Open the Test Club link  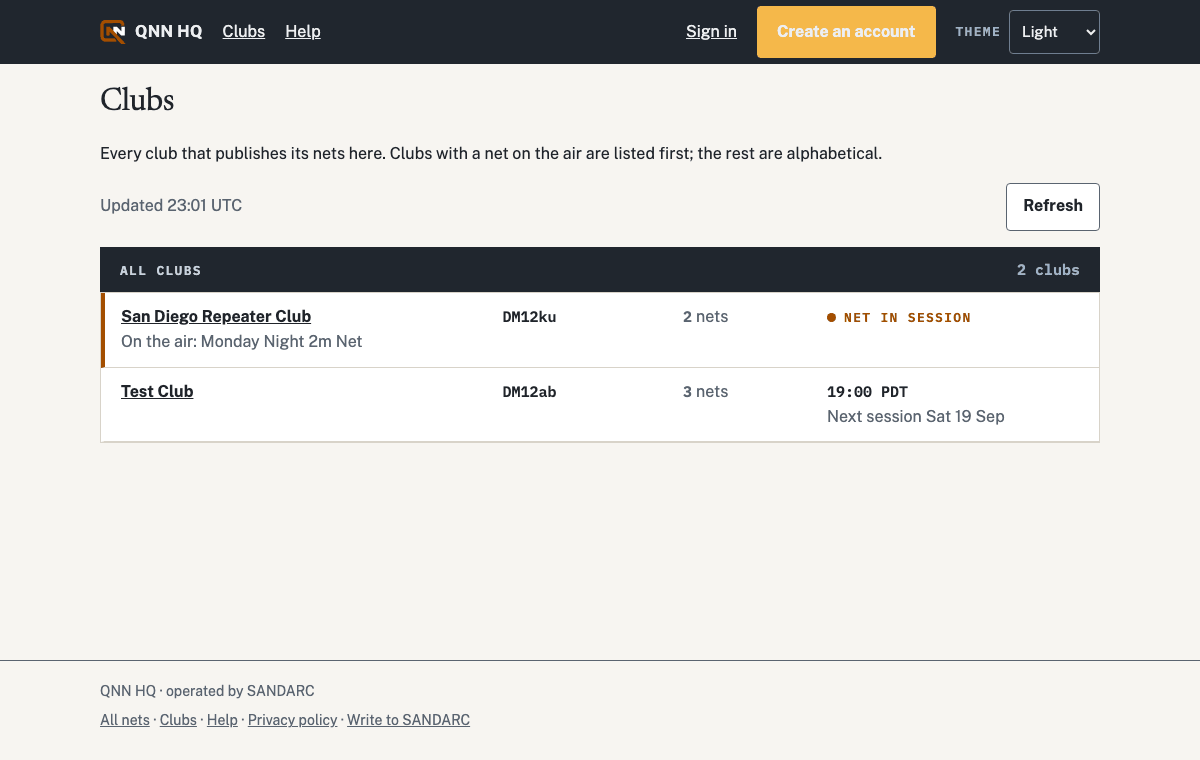[x=157, y=391]
